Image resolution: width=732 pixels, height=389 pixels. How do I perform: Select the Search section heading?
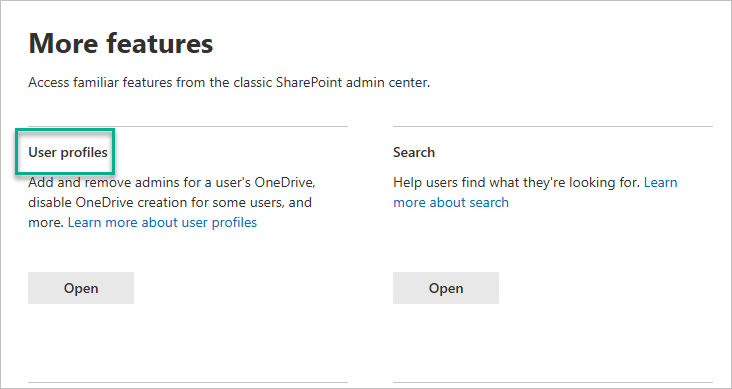pos(414,152)
